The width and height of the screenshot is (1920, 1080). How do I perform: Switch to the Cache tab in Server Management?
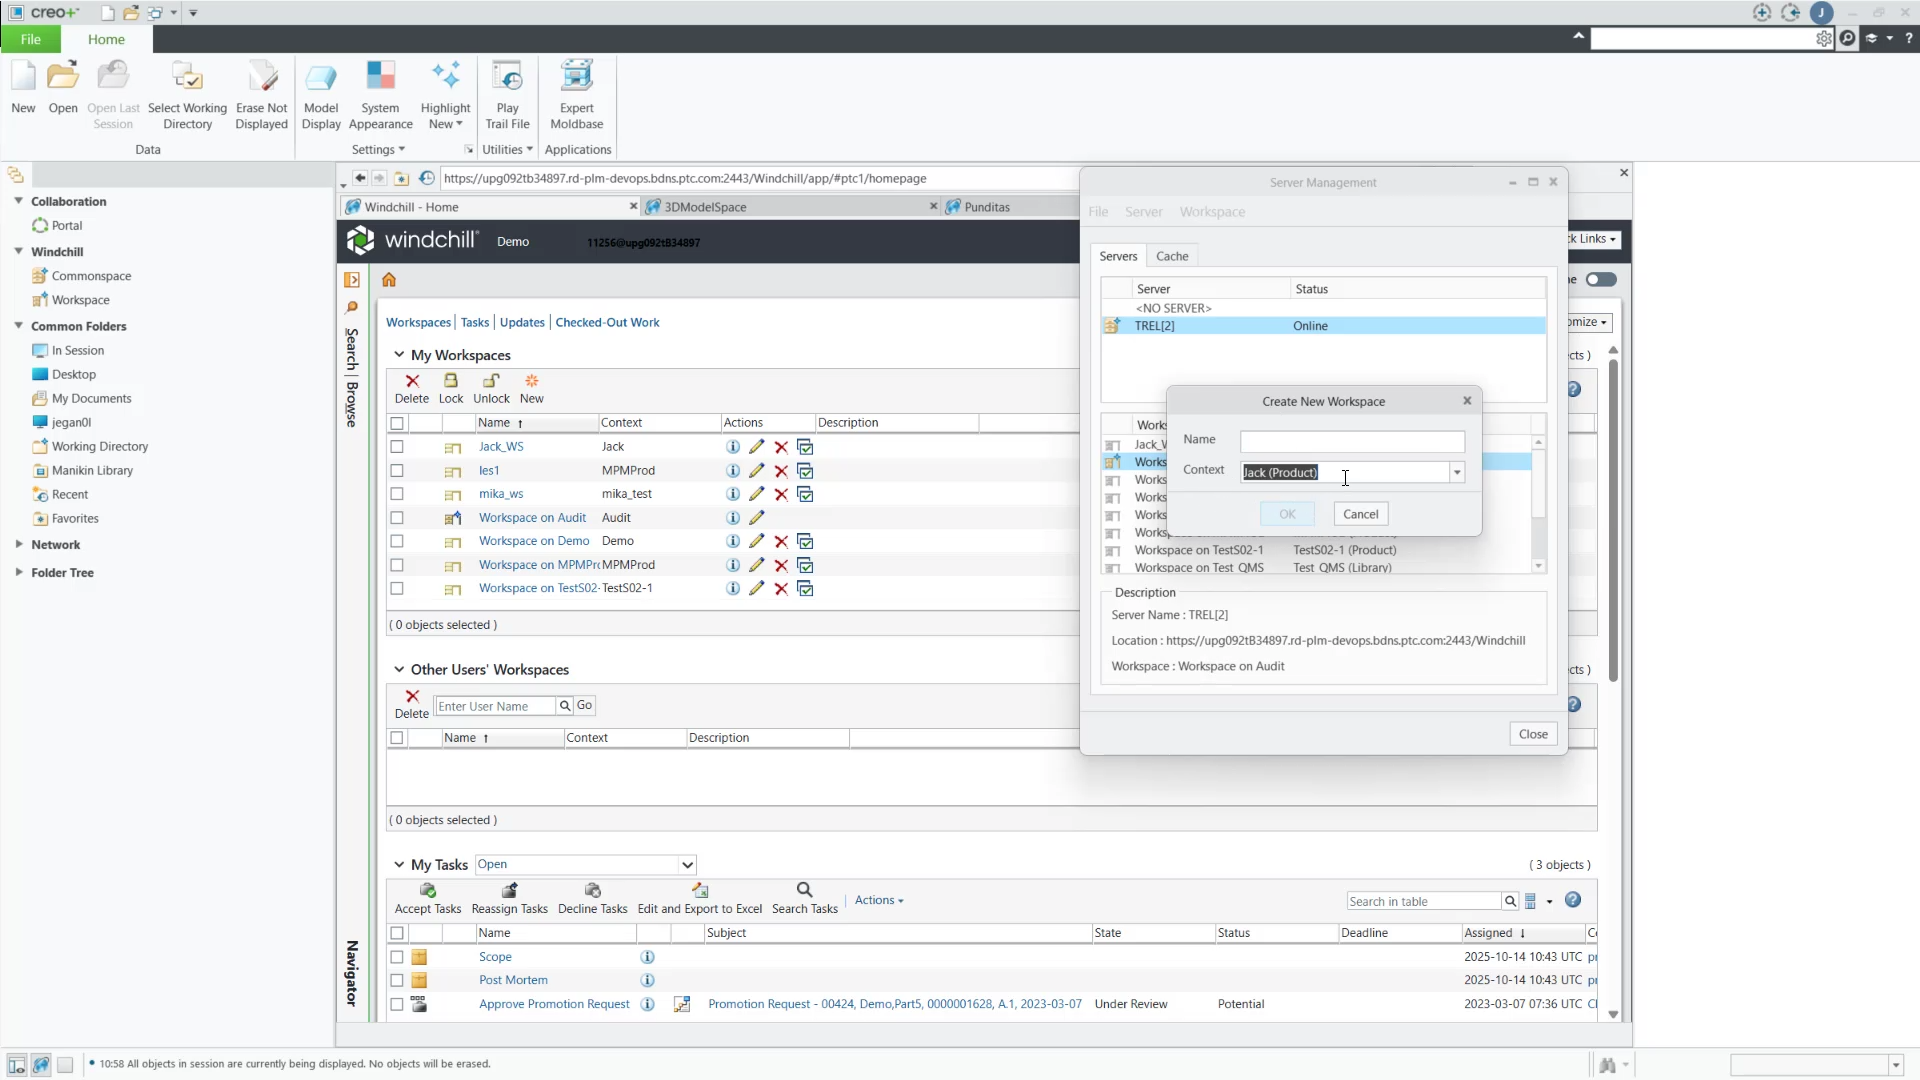(1172, 256)
